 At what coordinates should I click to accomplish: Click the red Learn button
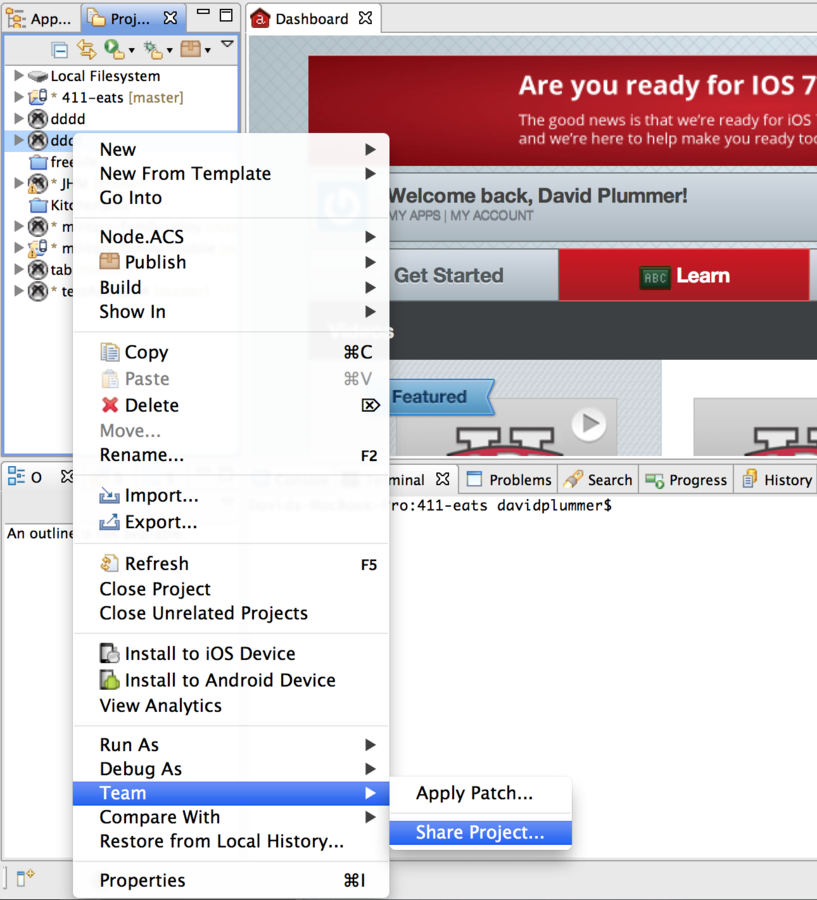coord(684,276)
